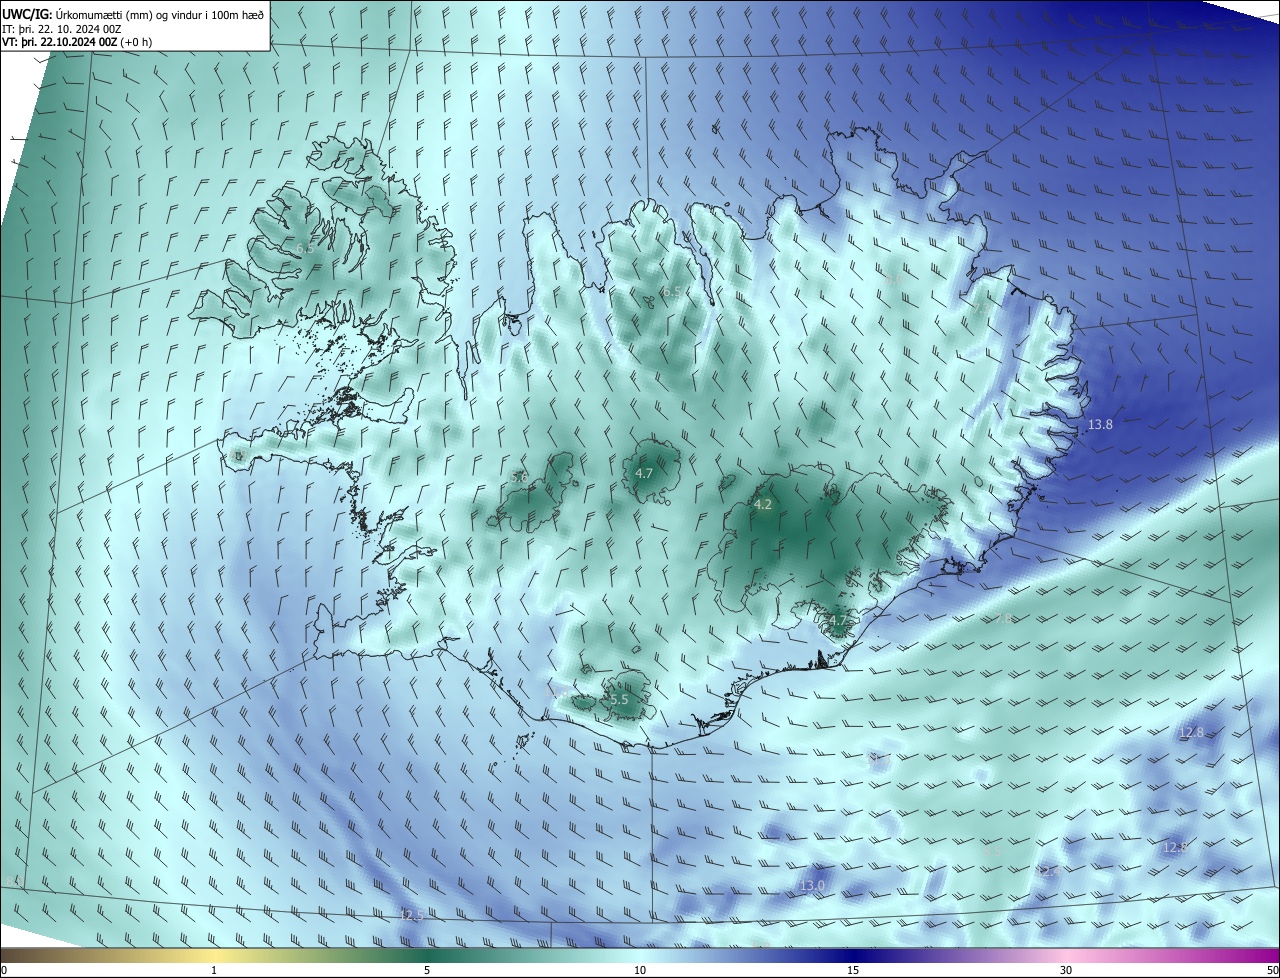
Task: Click the 4.7 value inside the central round glacier
Action: coord(644,473)
